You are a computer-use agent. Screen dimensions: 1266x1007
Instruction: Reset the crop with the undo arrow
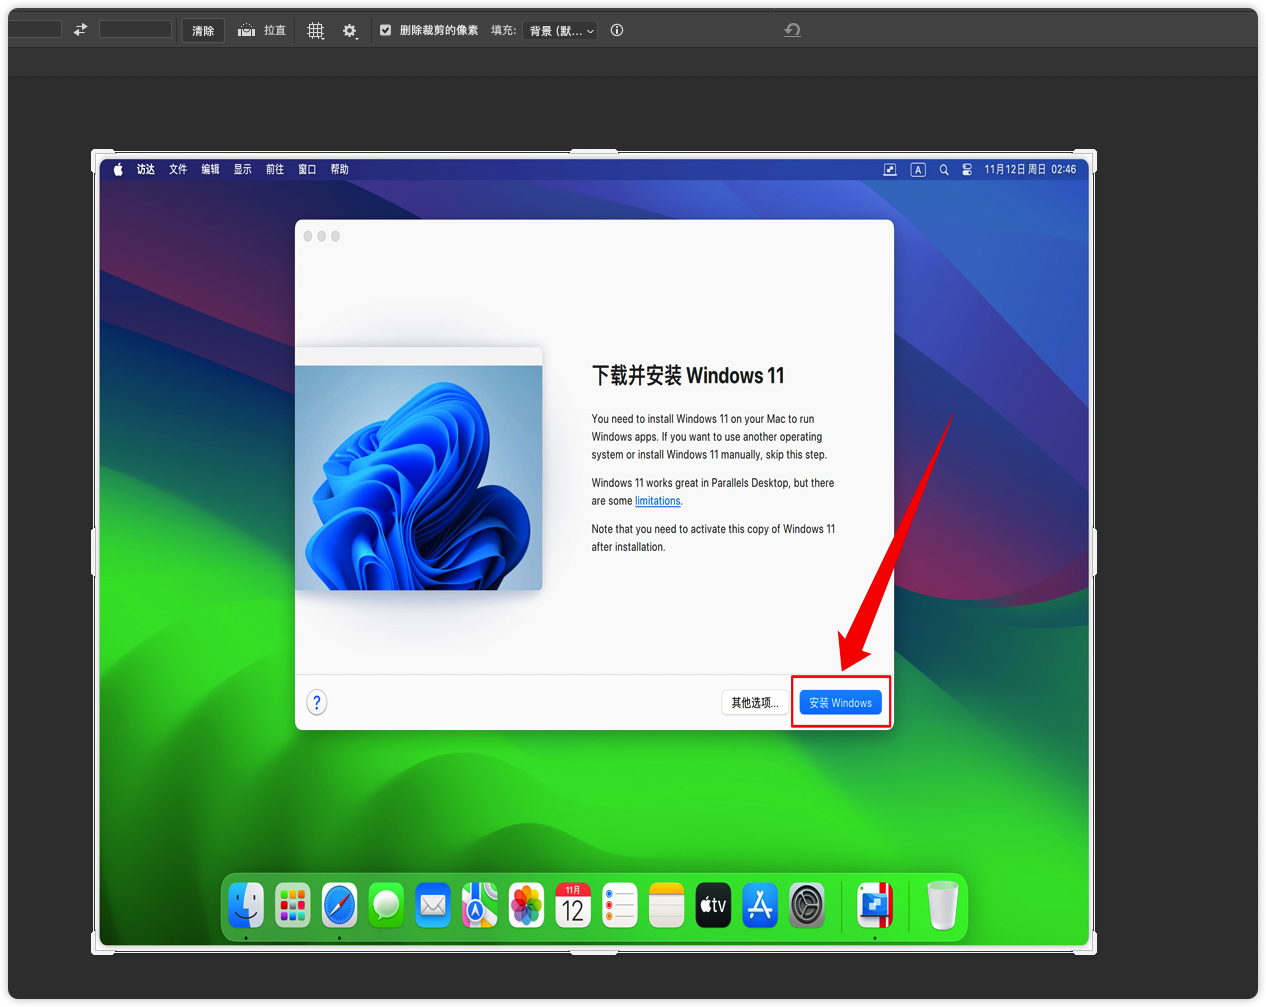[x=792, y=30]
